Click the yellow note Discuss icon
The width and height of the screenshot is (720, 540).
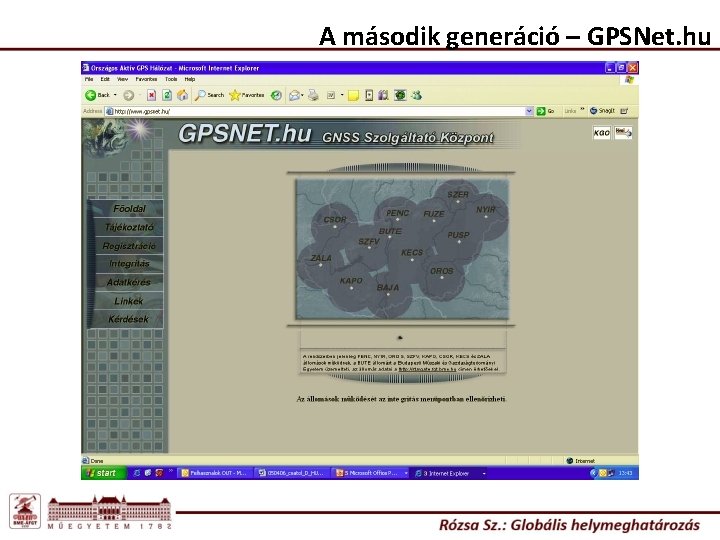coord(353,96)
